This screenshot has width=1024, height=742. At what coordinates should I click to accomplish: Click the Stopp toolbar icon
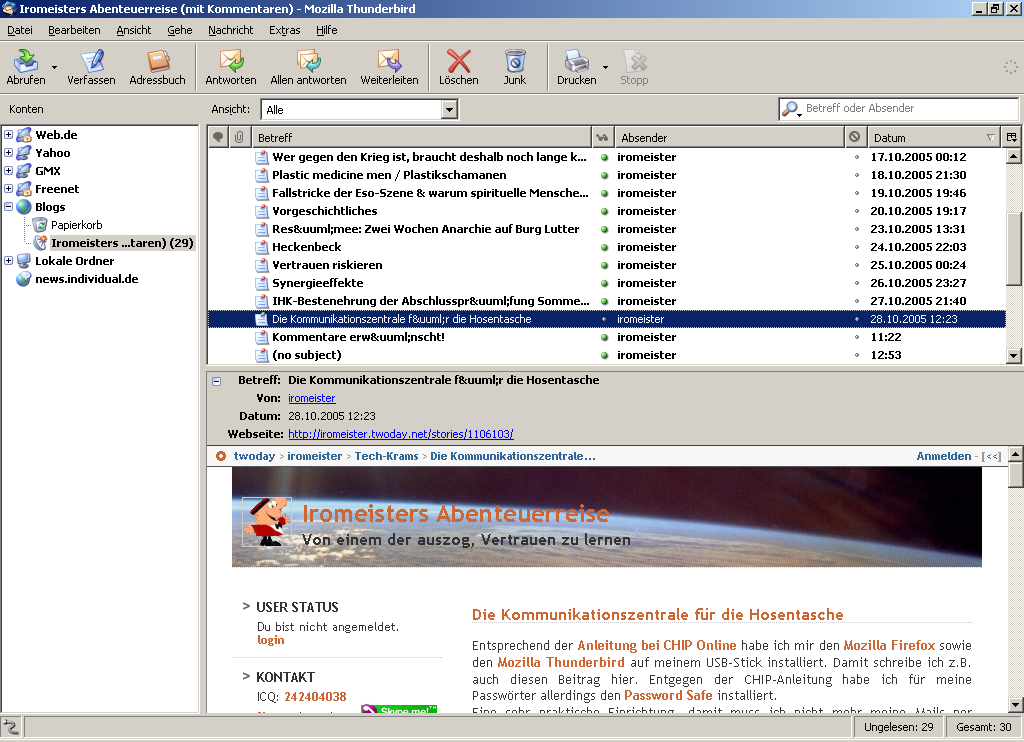pyautogui.click(x=635, y=61)
